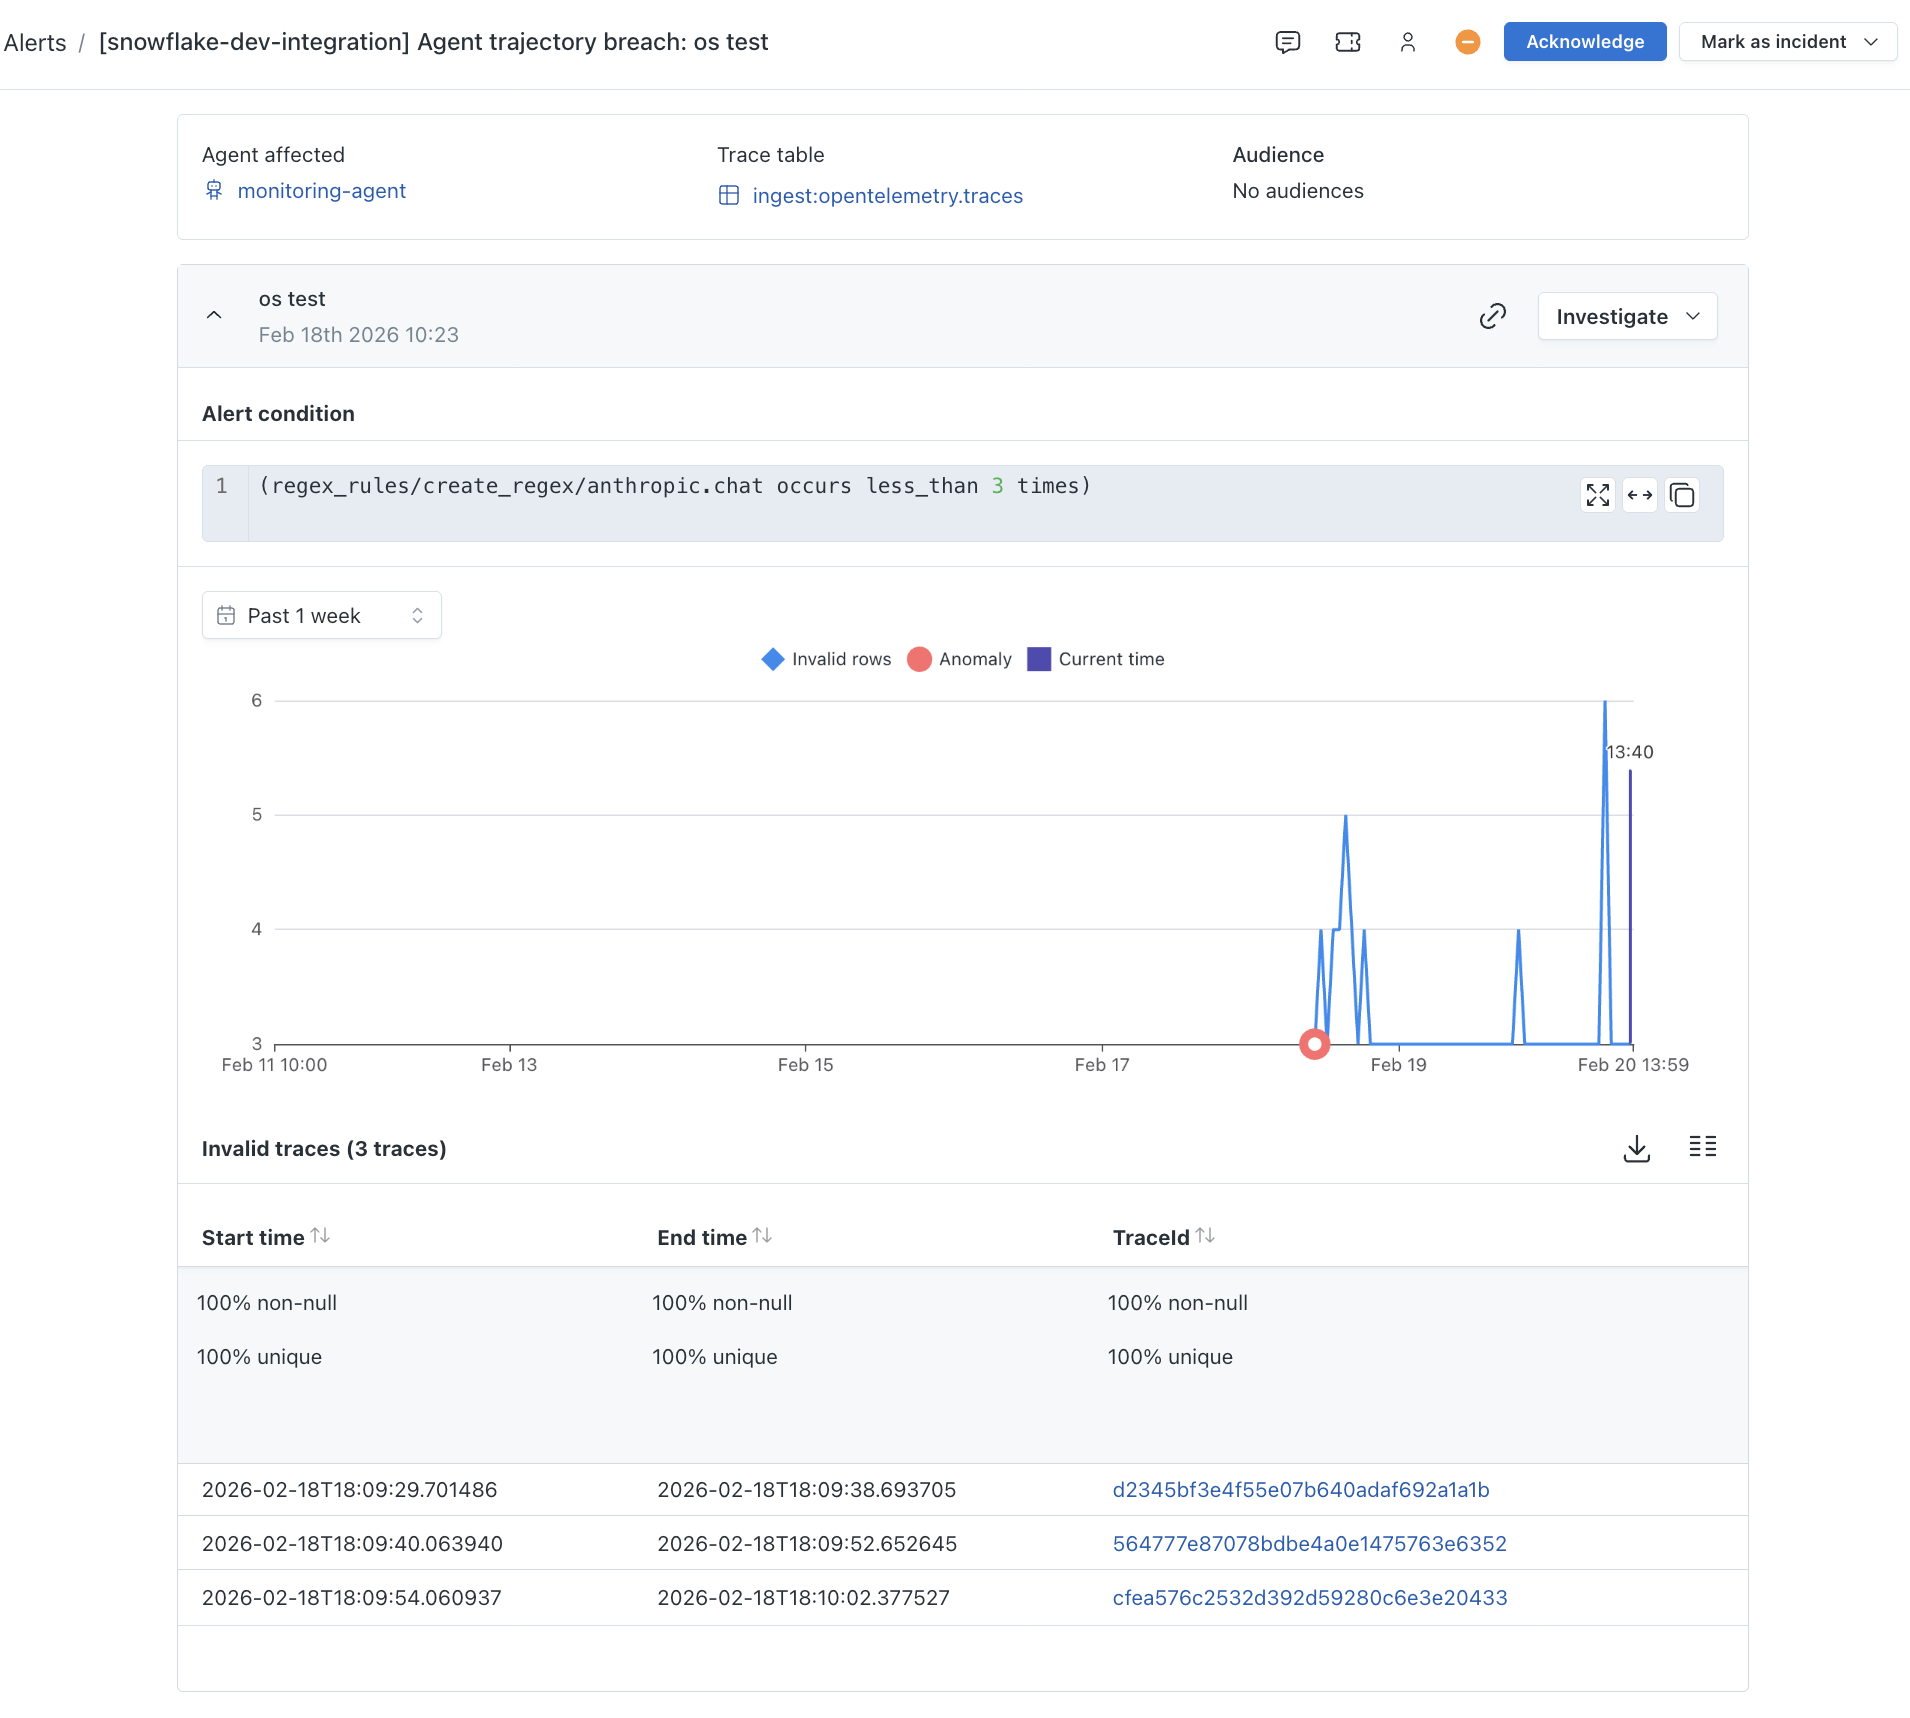Select start time 2026-02-18T18:09:29.701486
This screenshot has height=1718, width=1910.
tap(350, 1490)
